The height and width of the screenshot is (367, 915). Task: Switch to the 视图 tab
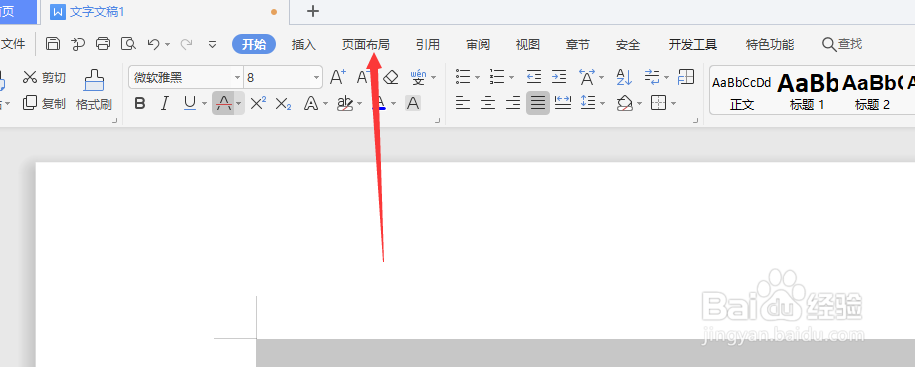tap(528, 44)
